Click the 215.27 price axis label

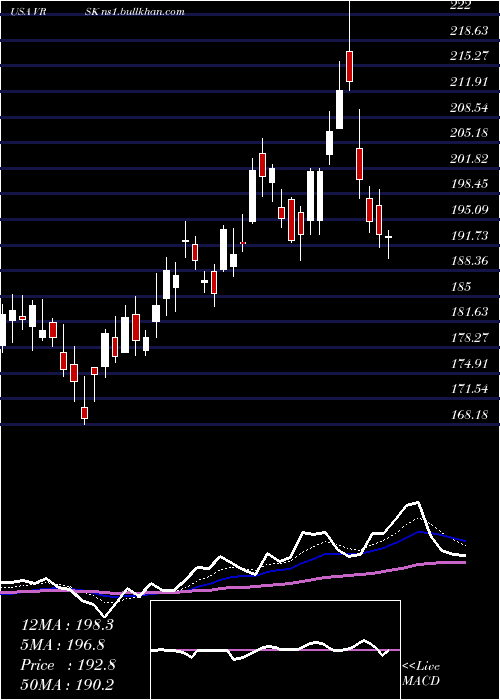(x=468, y=56)
